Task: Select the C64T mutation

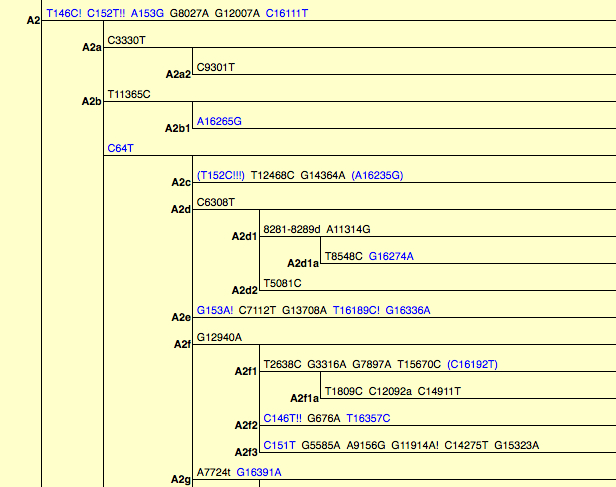Action: tap(121, 148)
